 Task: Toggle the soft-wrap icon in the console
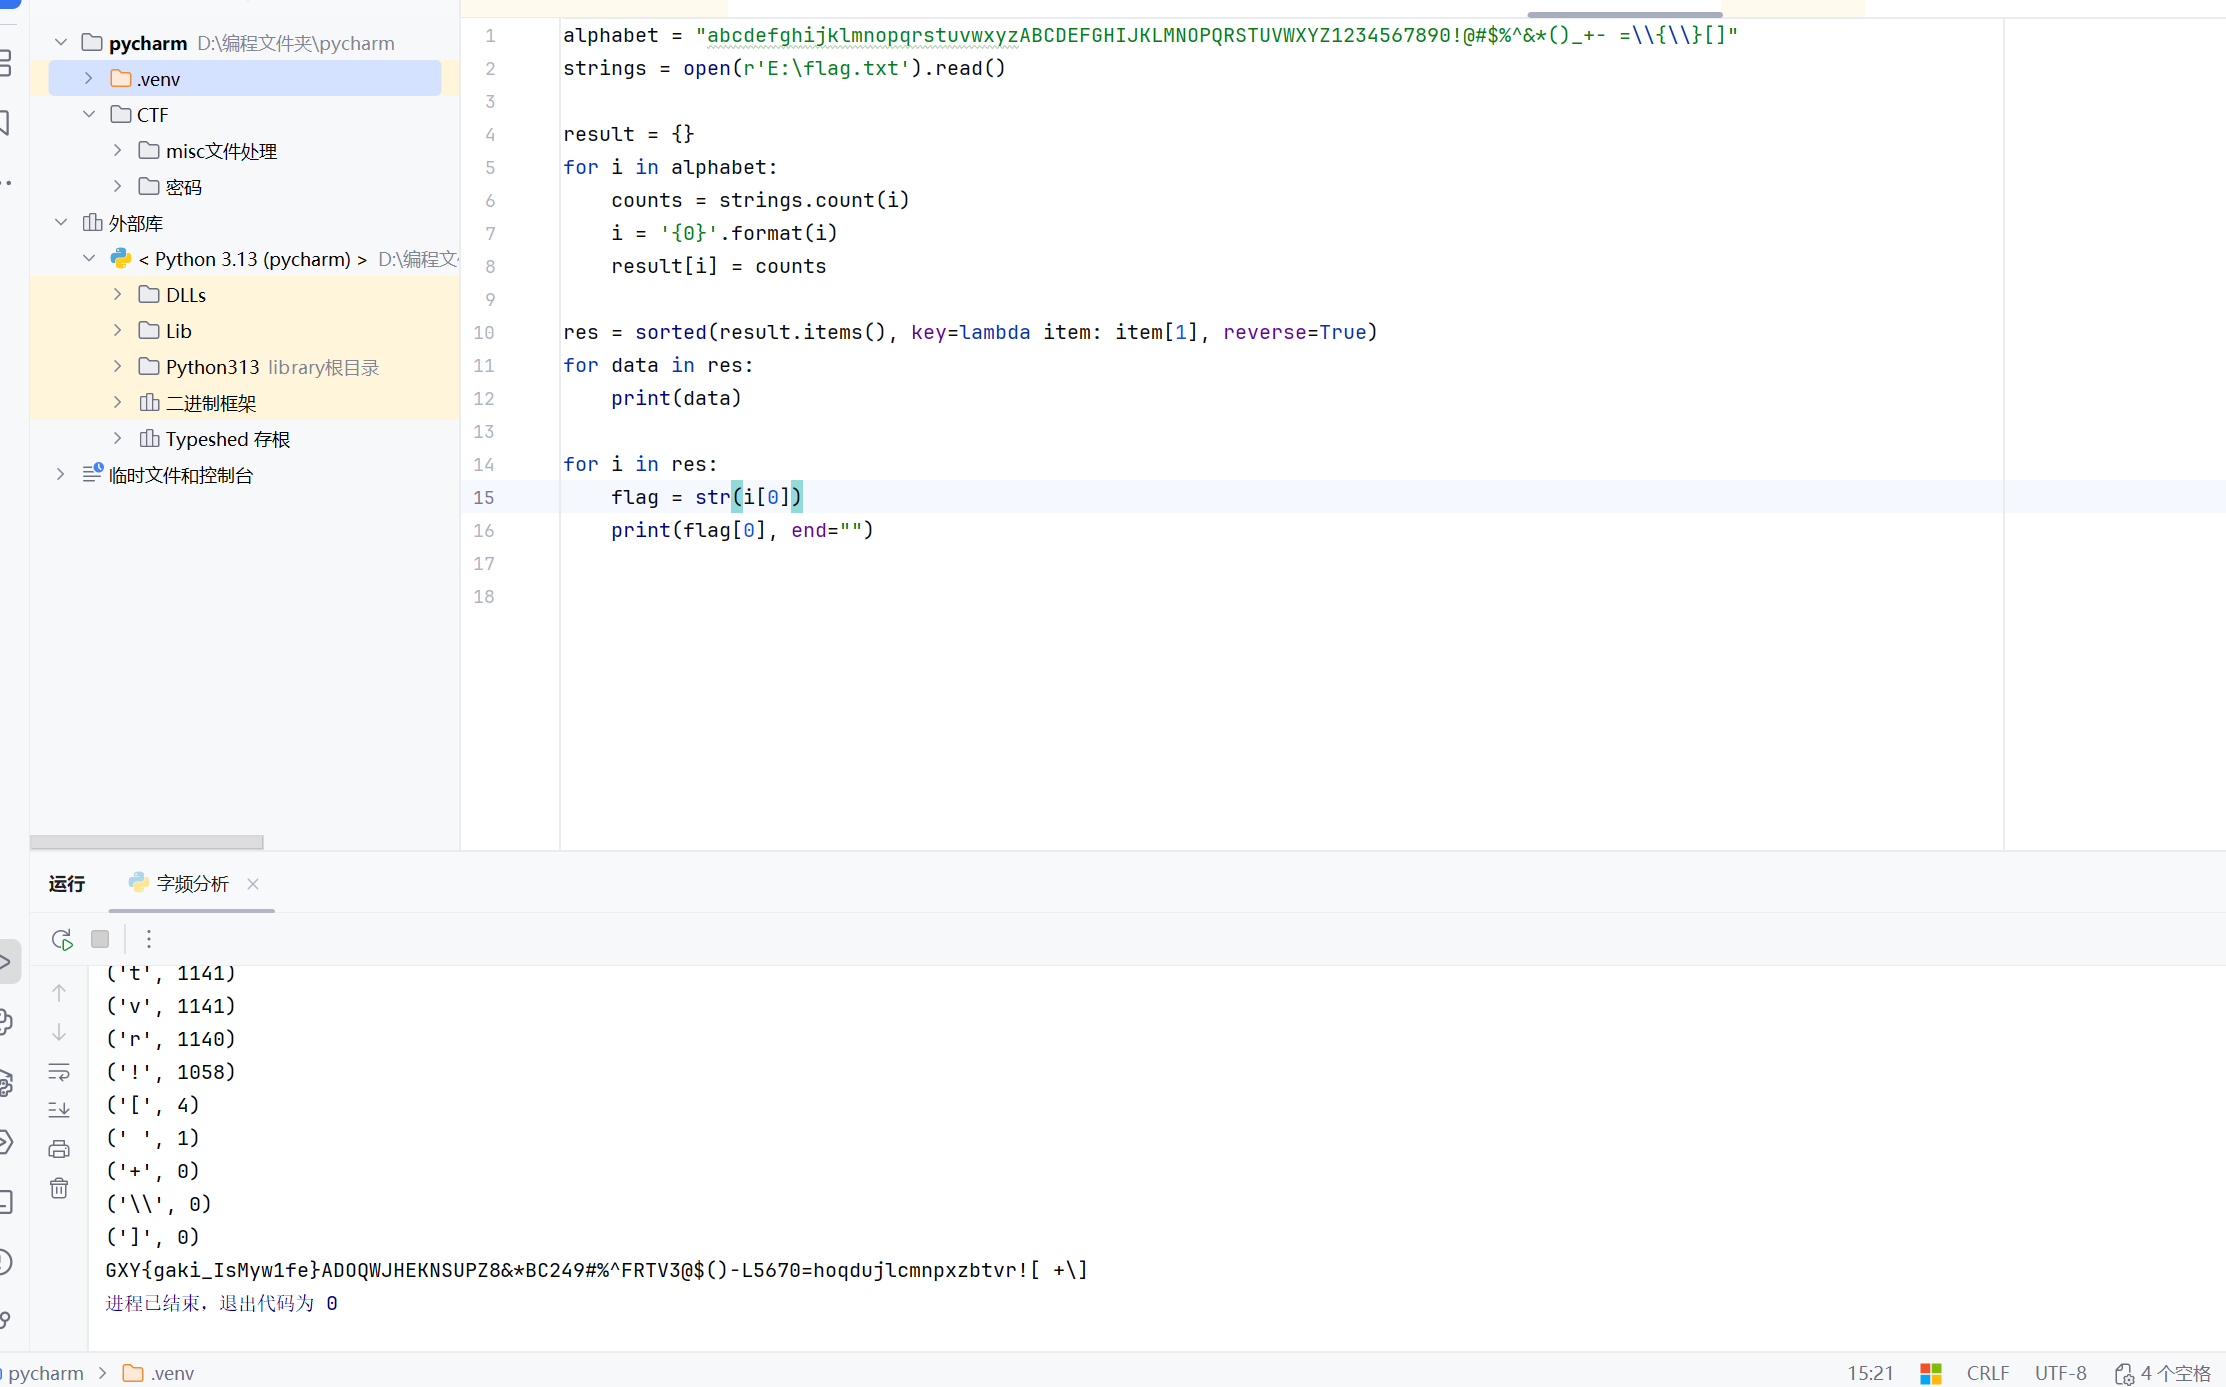point(59,1072)
